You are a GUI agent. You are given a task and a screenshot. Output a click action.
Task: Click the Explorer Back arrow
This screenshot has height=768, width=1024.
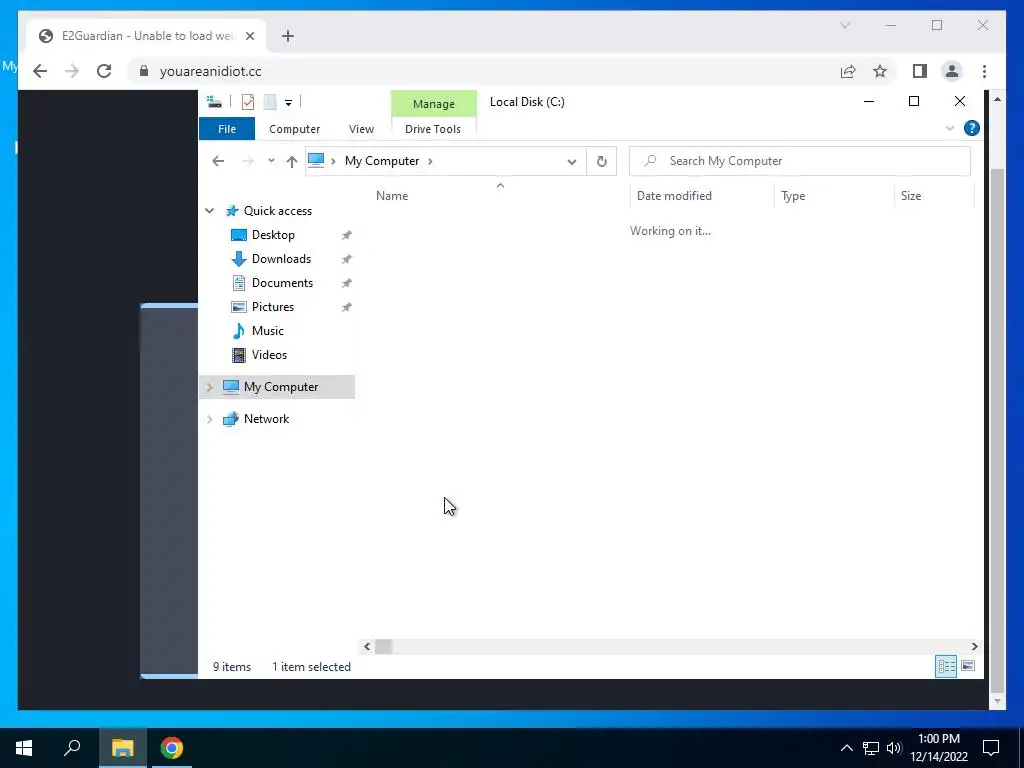pyautogui.click(x=218, y=161)
